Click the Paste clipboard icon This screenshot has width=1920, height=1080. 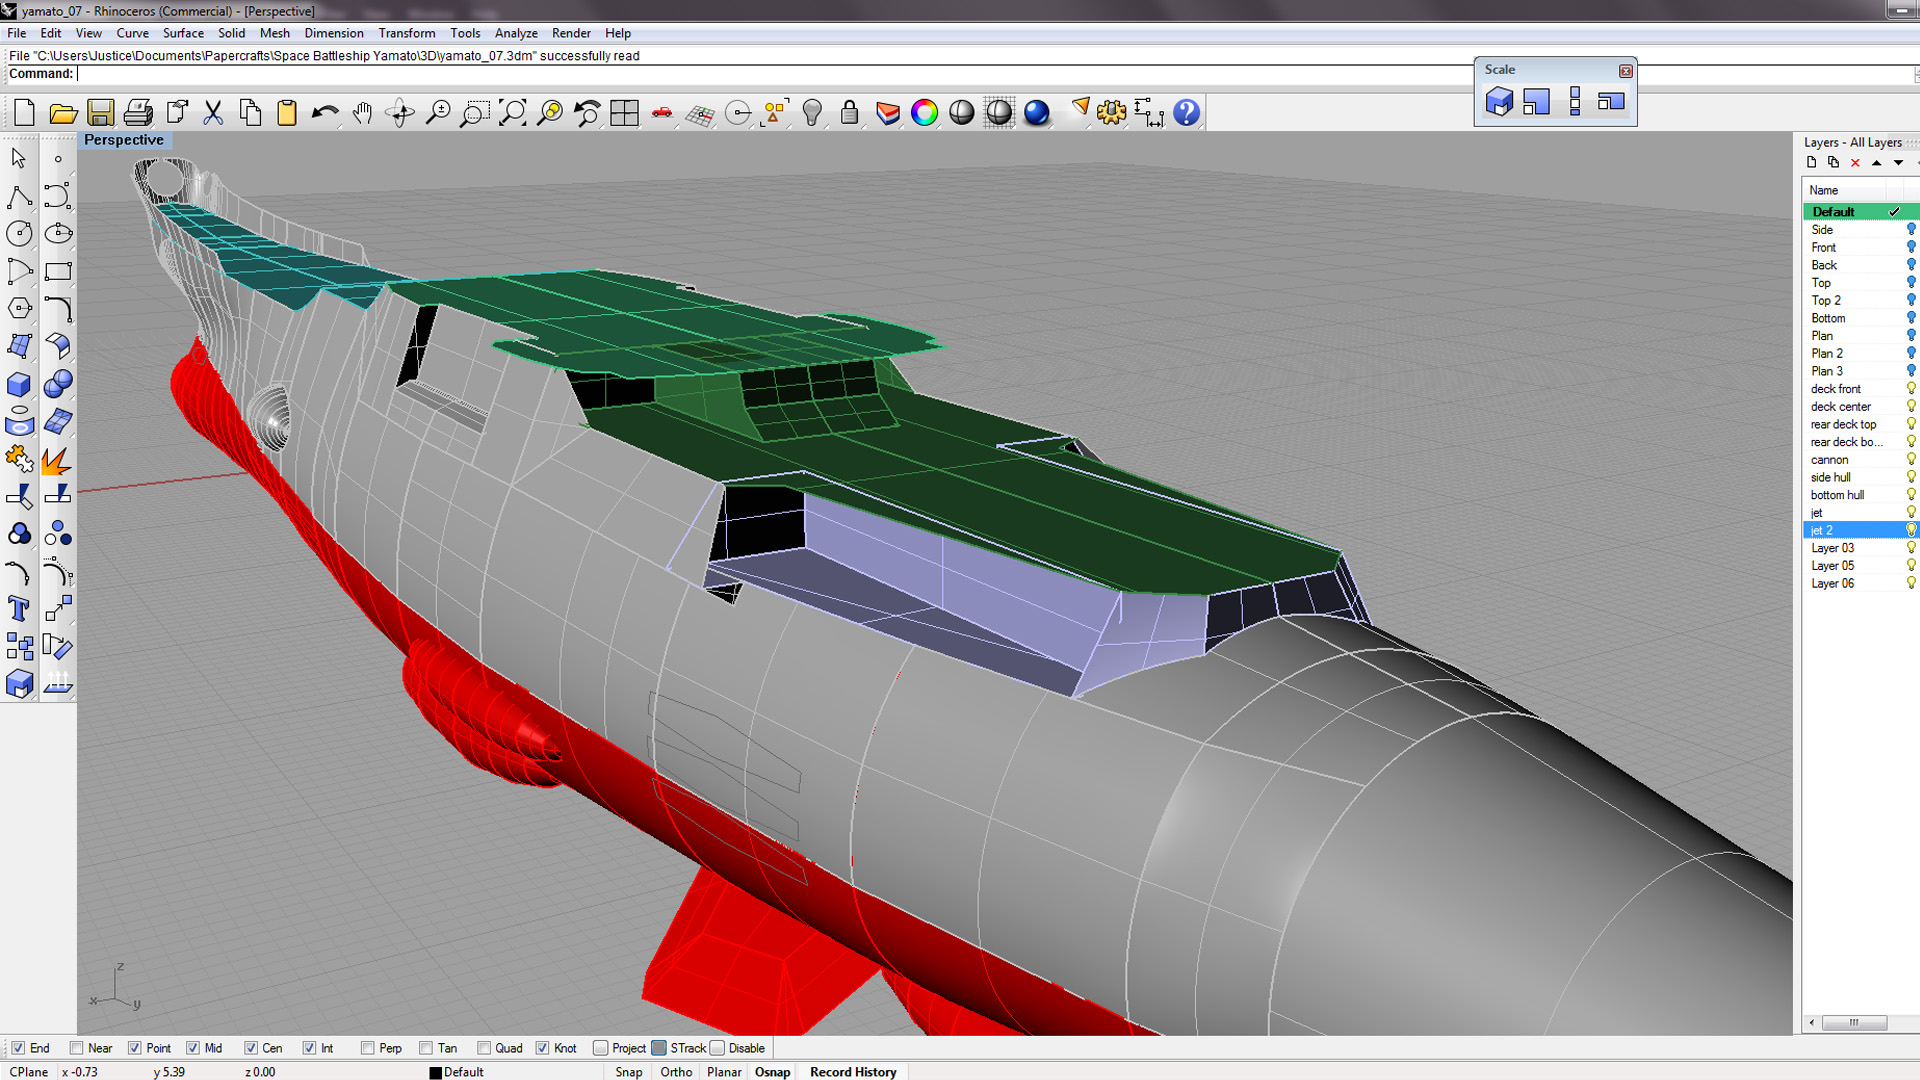click(x=287, y=113)
